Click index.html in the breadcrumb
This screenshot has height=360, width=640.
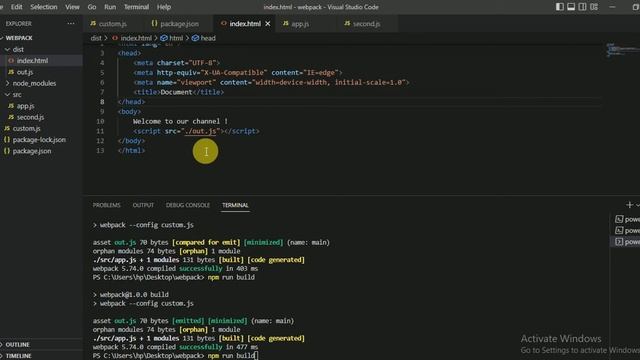point(136,38)
